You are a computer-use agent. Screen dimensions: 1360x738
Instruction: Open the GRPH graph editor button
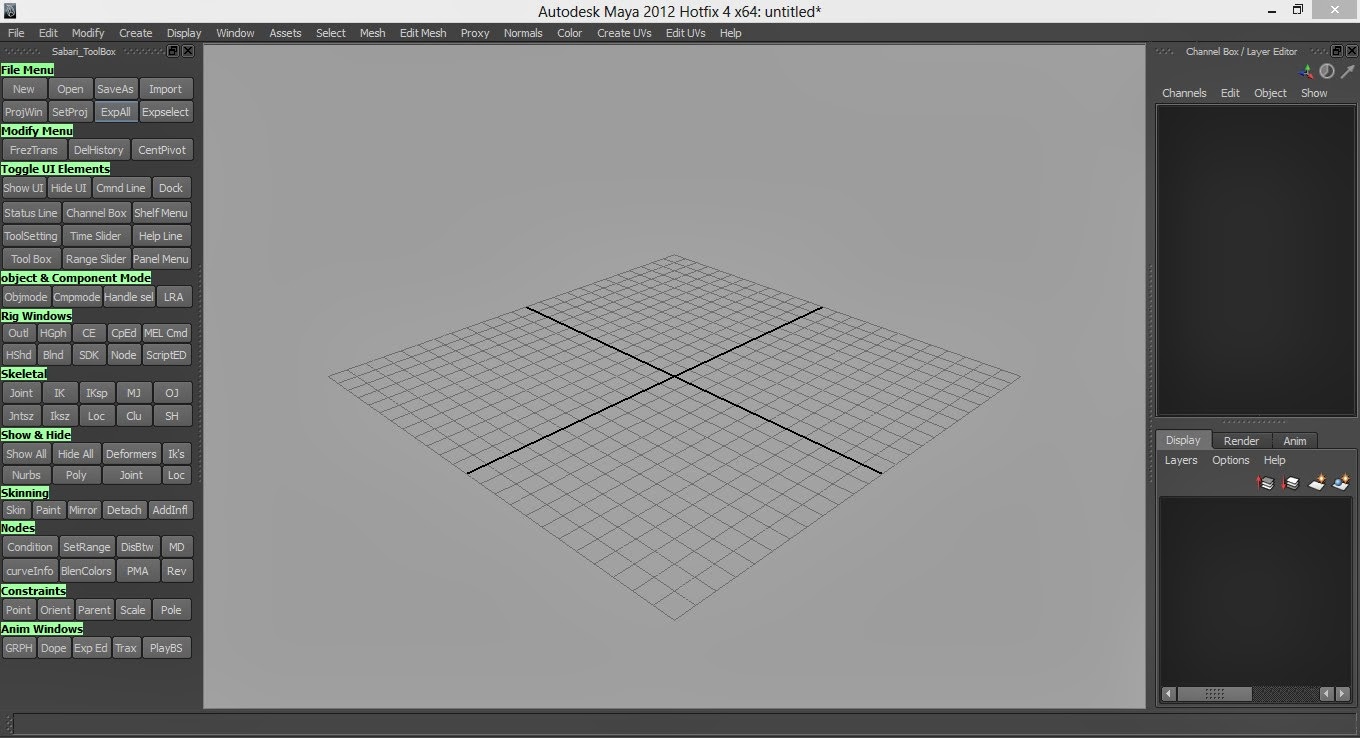[x=19, y=648]
